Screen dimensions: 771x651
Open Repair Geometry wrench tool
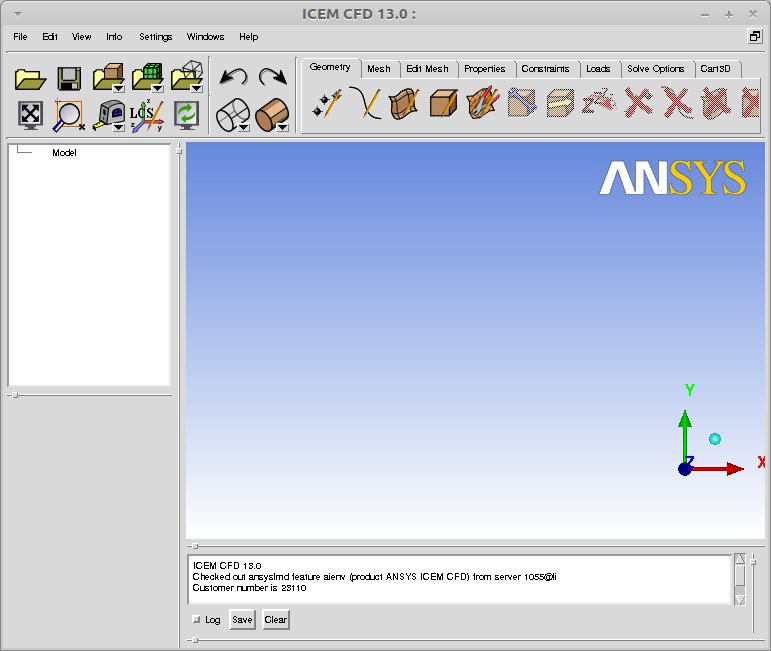522,102
